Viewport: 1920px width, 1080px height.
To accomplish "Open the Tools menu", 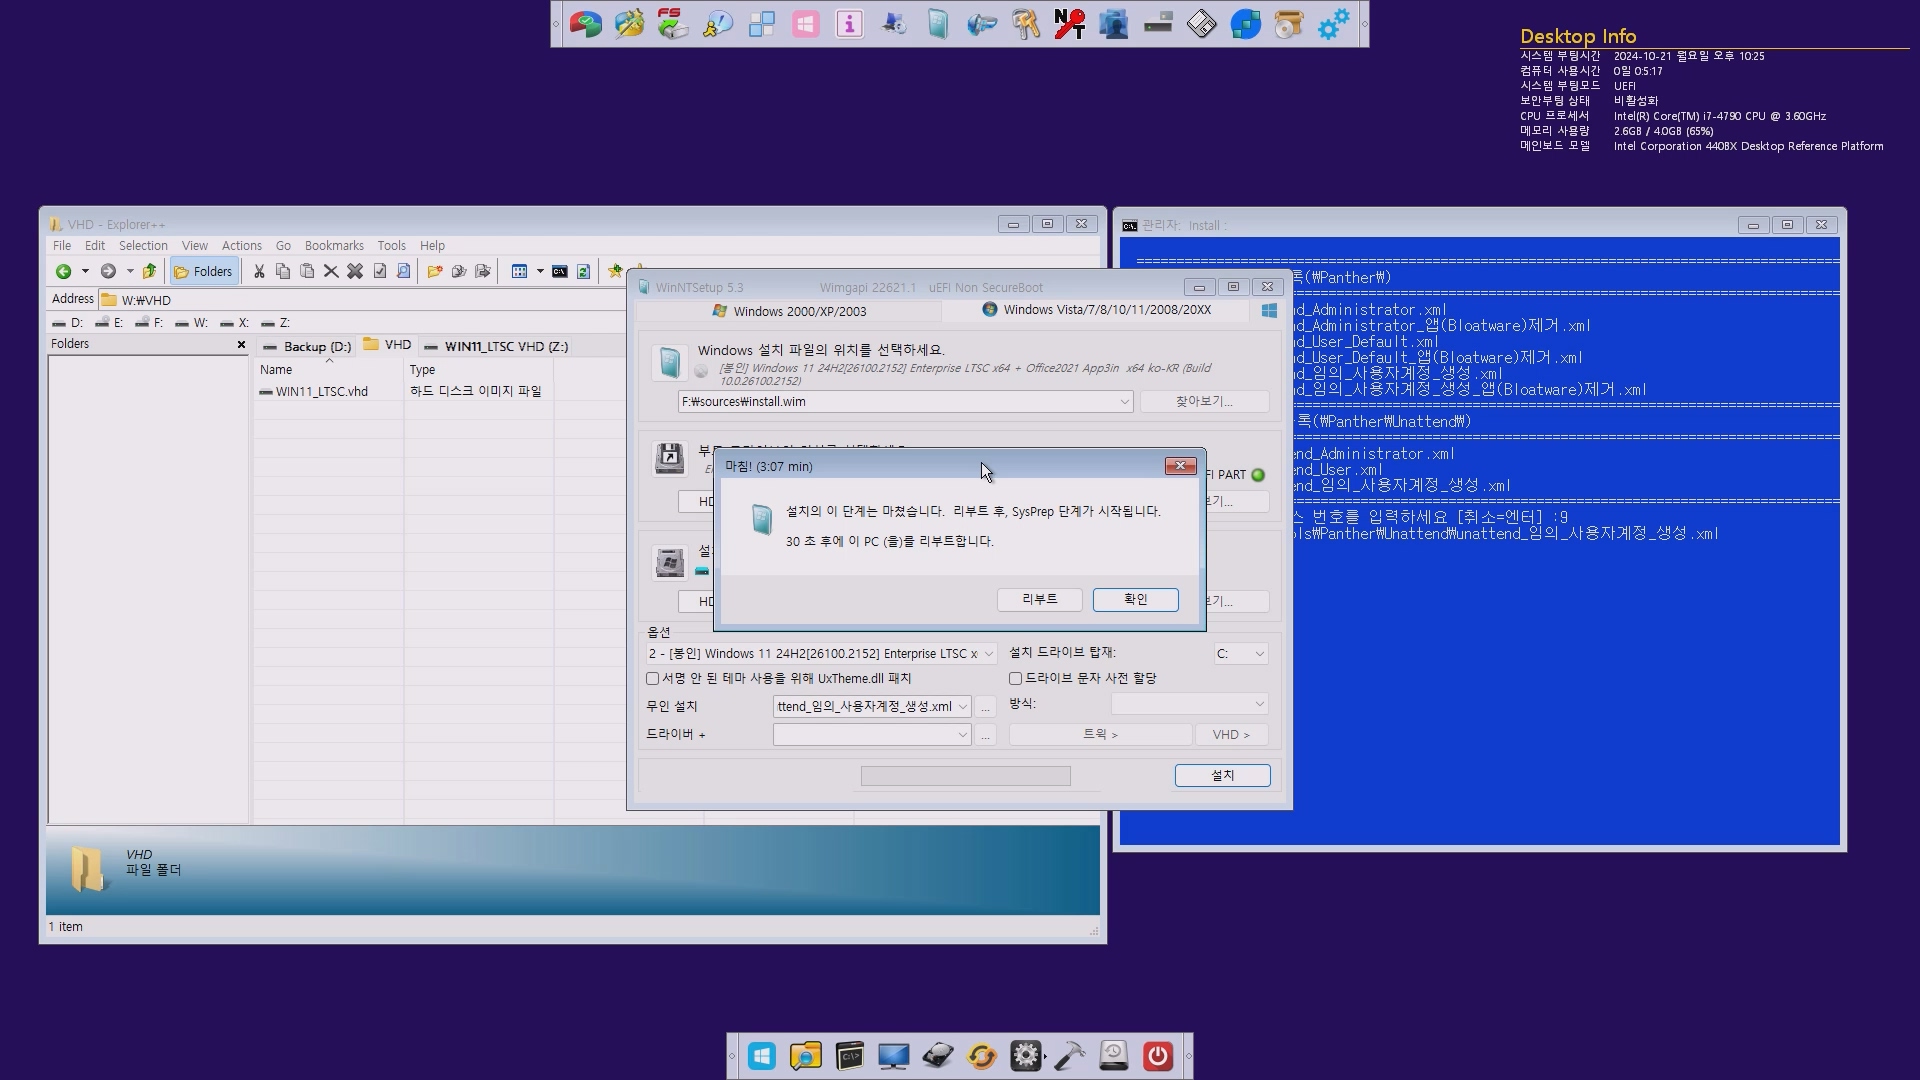I will pyautogui.click(x=391, y=245).
